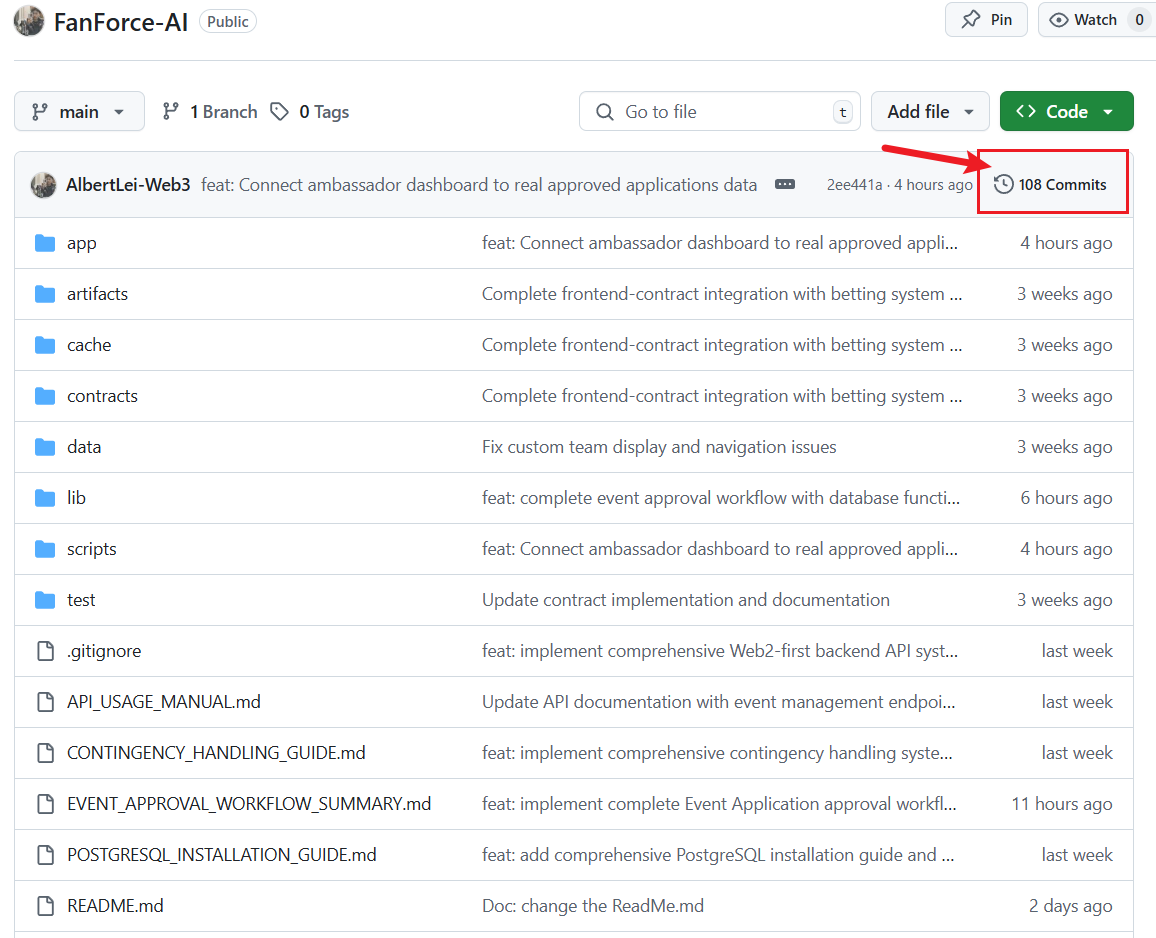Click the app folder icon
The image size is (1156, 938).
(x=45, y=243)
